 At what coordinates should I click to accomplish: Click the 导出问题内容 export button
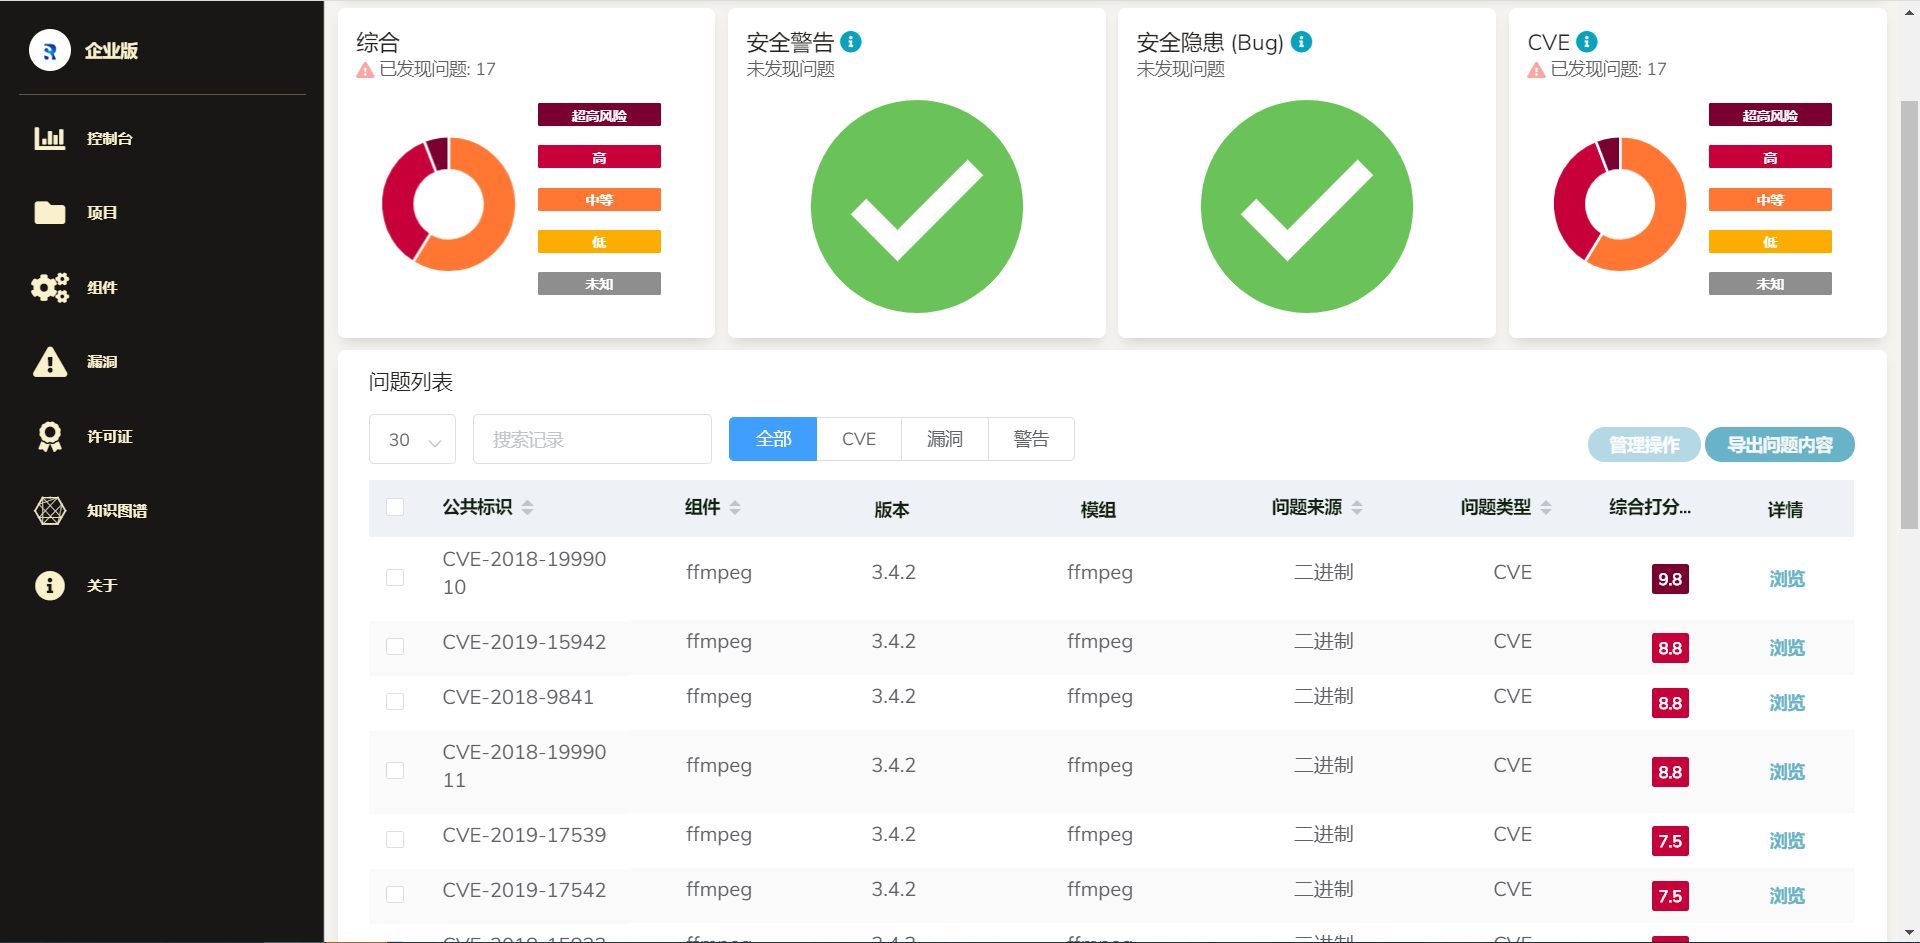[x=1779, y=445]
